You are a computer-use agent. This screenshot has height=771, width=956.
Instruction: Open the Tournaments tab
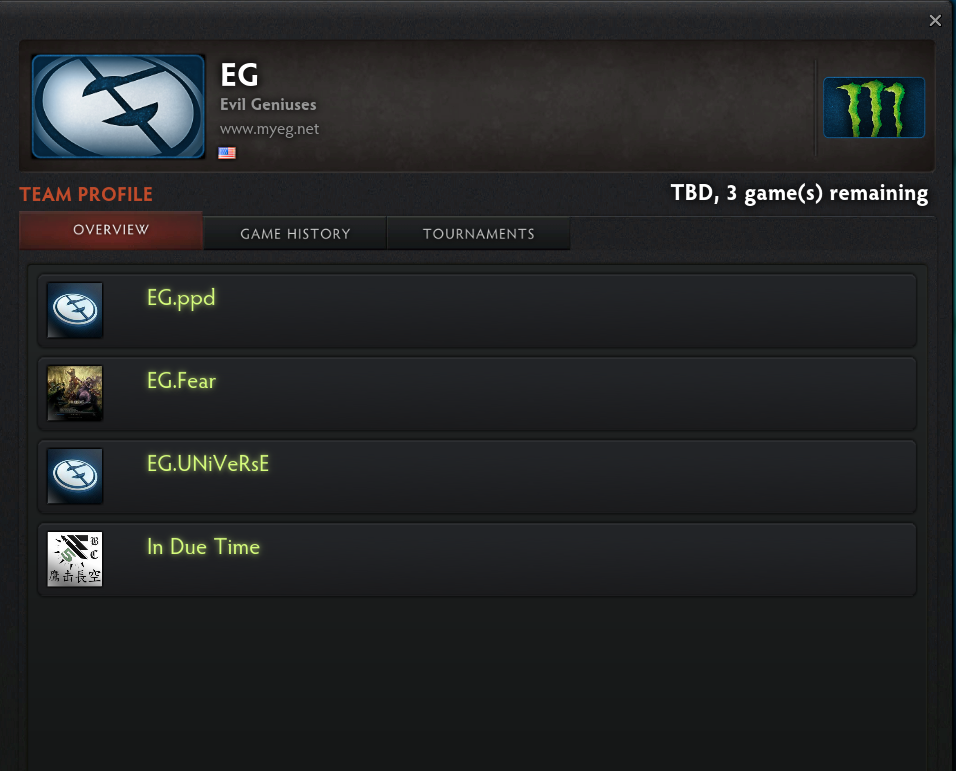pyautogui.click(x=479, y=233)
